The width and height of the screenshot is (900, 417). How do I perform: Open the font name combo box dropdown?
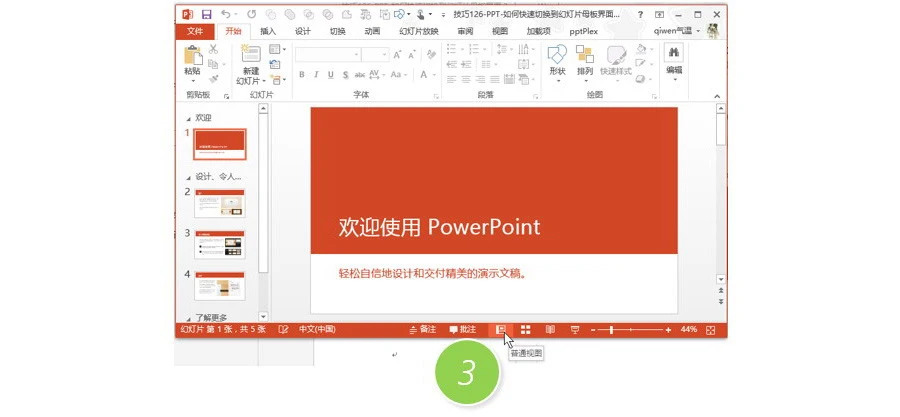click(x=356, y=55)
